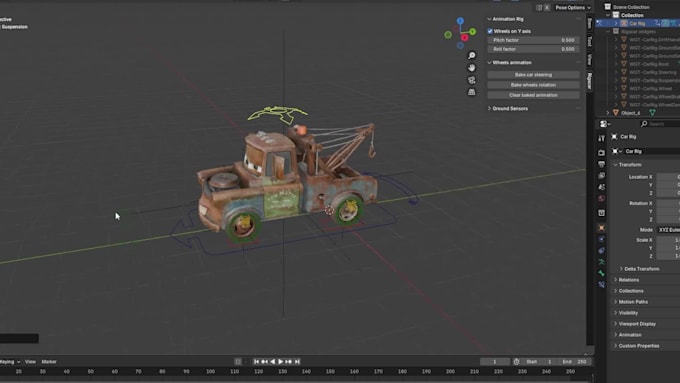Click Clear baked animation button
This screenshot has width=680, height=383.
click(x=533, y=95)
